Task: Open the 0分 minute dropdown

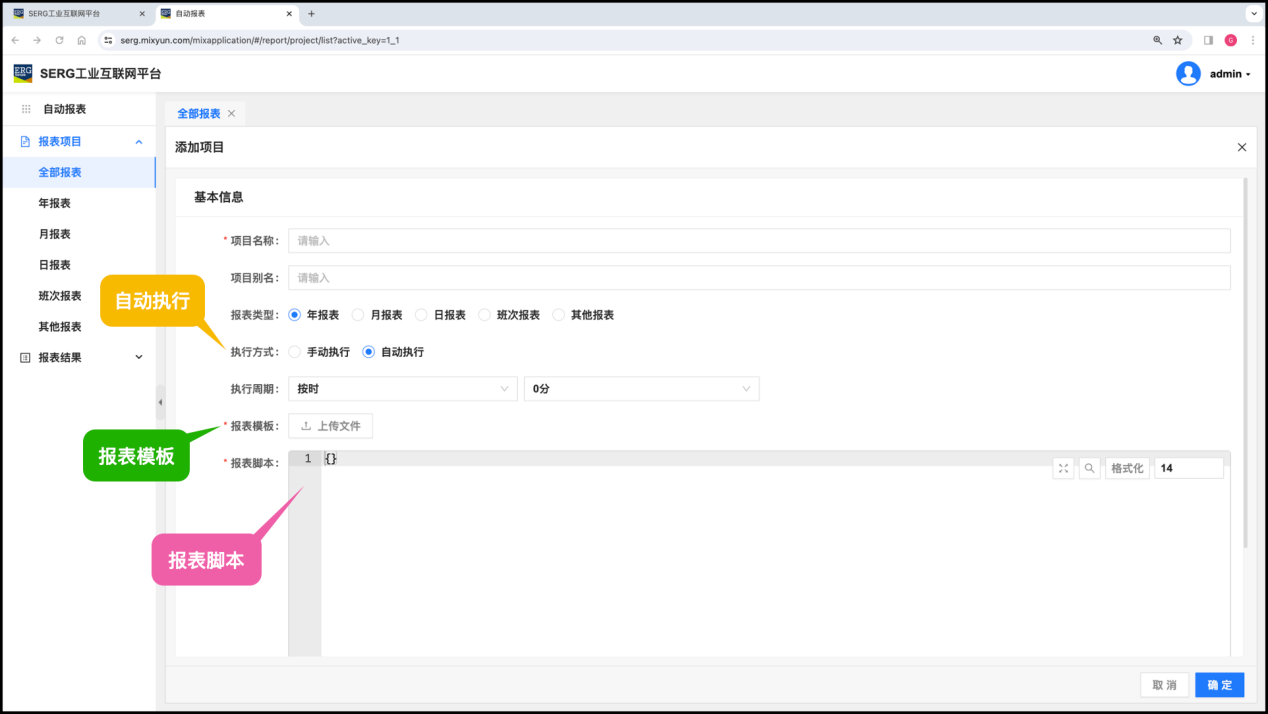Action: coord(641,389)
